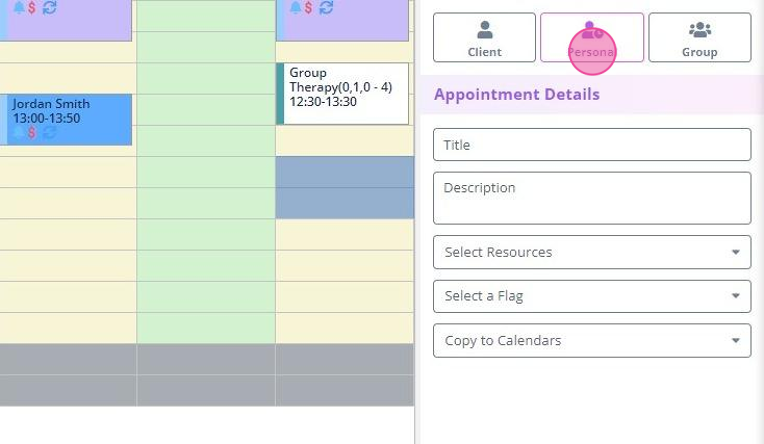Click into the Title field
764x444 pixels.
point(592,145)
